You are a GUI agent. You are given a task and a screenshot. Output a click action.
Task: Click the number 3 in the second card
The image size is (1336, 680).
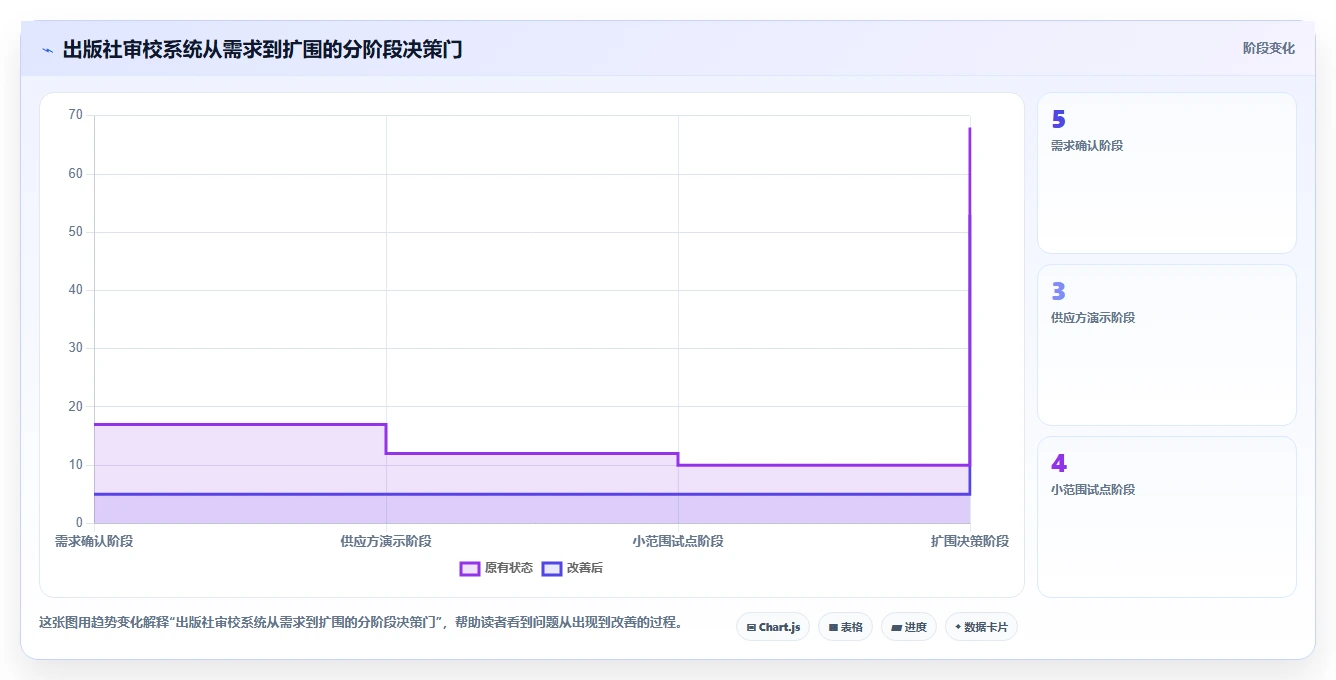coord(1058,291)
